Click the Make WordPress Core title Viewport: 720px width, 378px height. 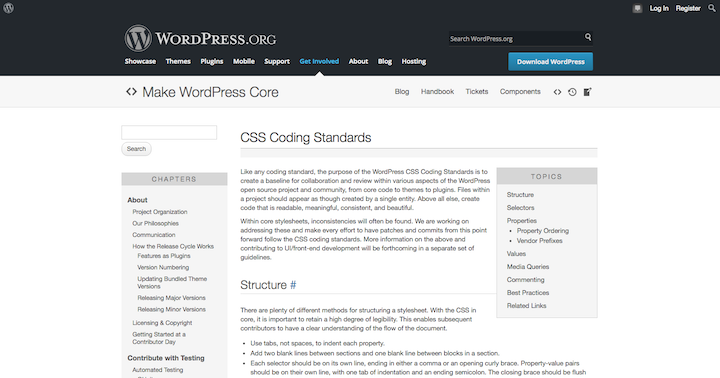pos(210,92)
